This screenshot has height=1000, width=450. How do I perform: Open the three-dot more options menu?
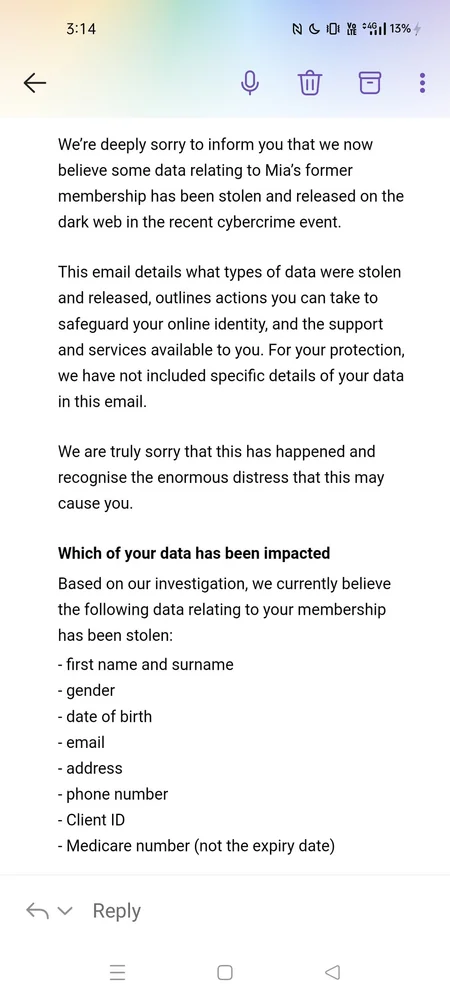click(x=422, y=83)
